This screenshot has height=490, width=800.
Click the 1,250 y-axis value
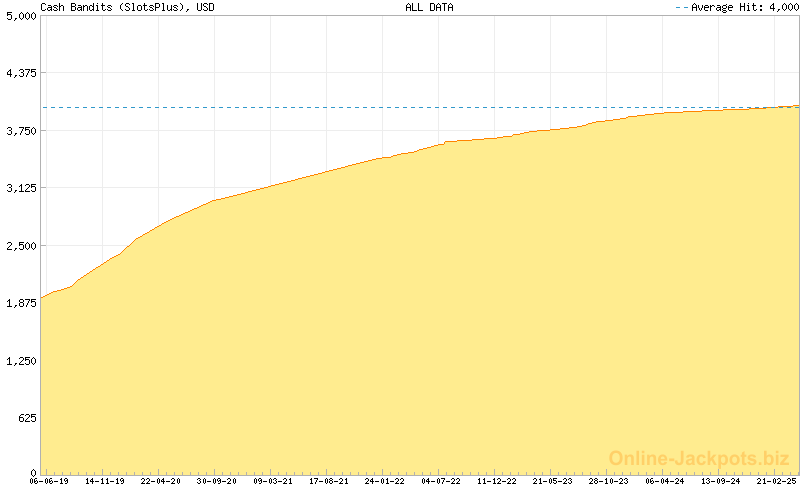point(18,361)
